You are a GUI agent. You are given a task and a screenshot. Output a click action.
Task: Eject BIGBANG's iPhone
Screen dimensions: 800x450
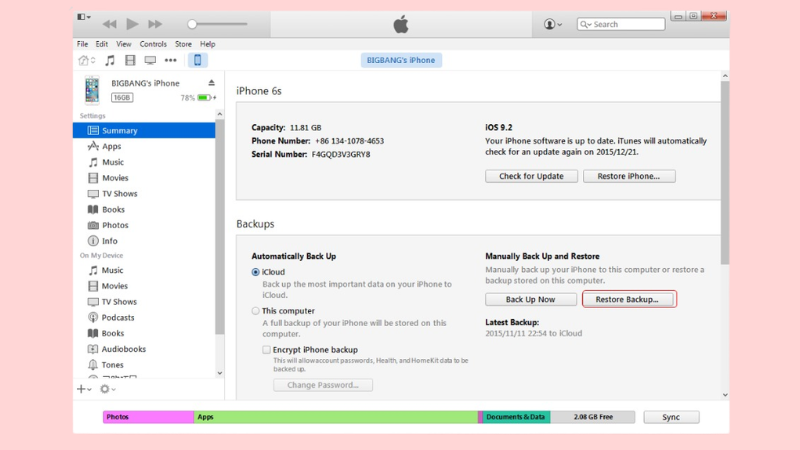(211, 83)
